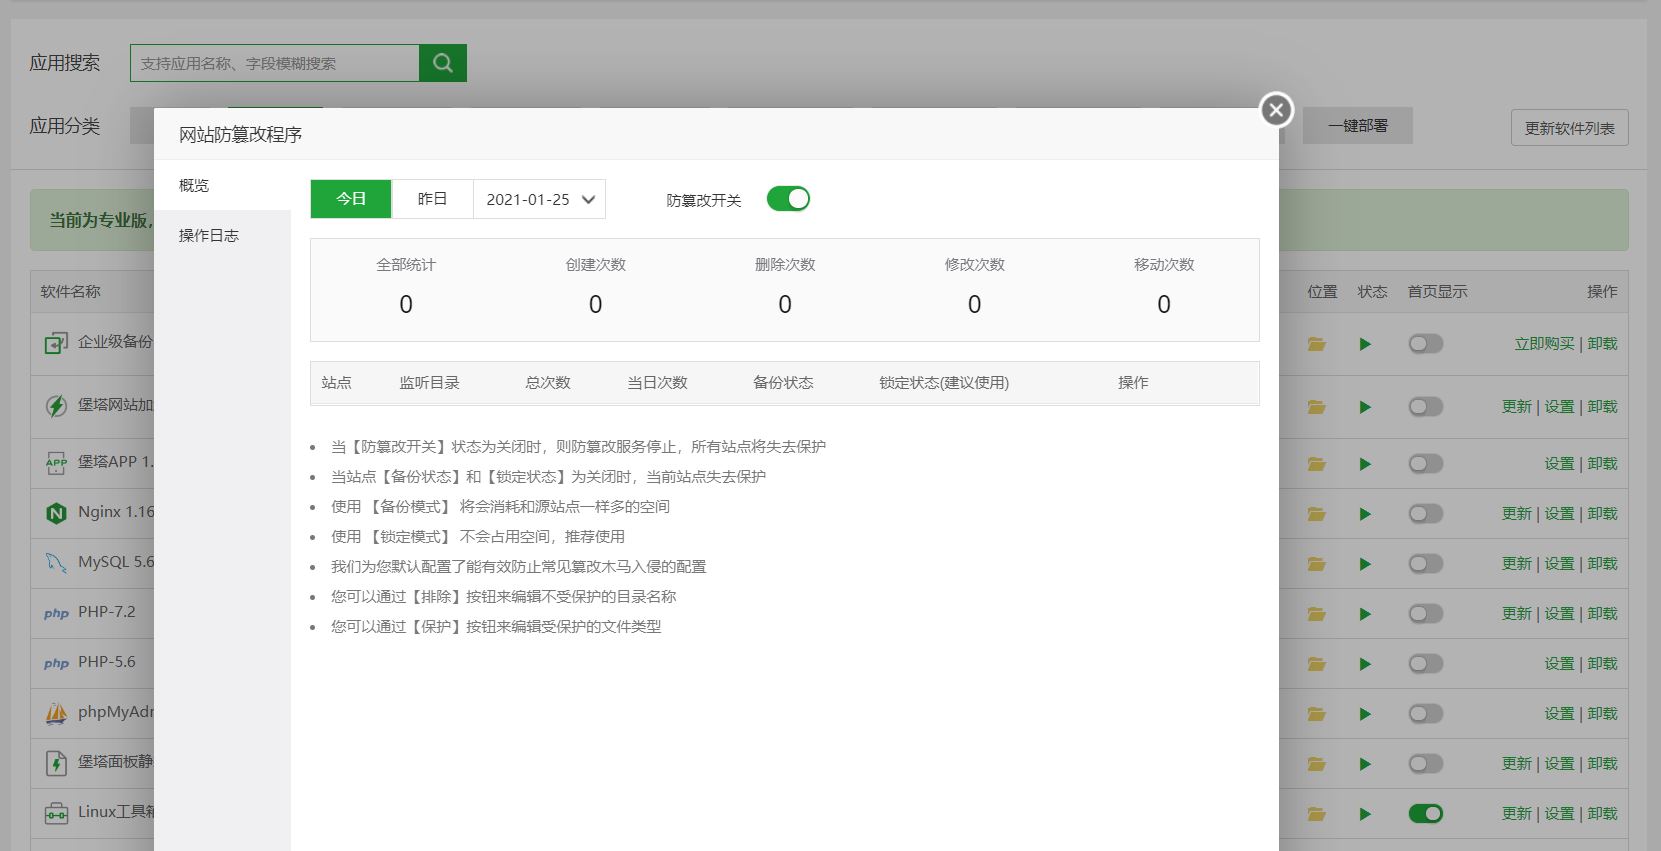Click the 一键部署 button
The height and width of the screenshot is (851, 1661).
point(1357,126)
